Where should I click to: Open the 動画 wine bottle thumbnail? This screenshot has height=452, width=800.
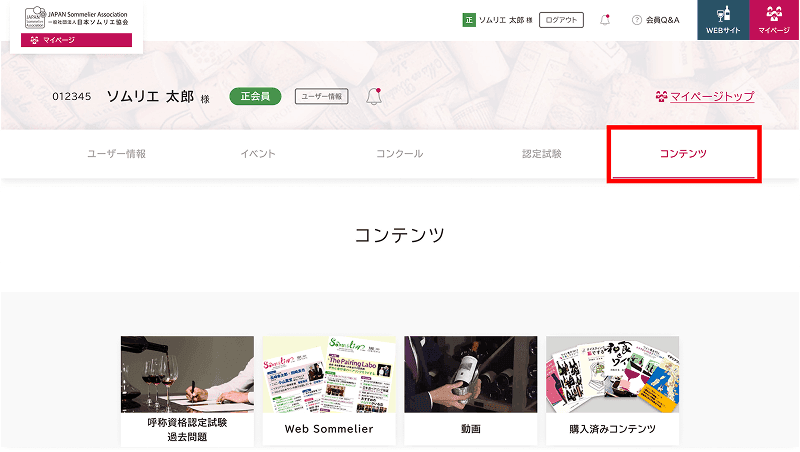point(470,374)
